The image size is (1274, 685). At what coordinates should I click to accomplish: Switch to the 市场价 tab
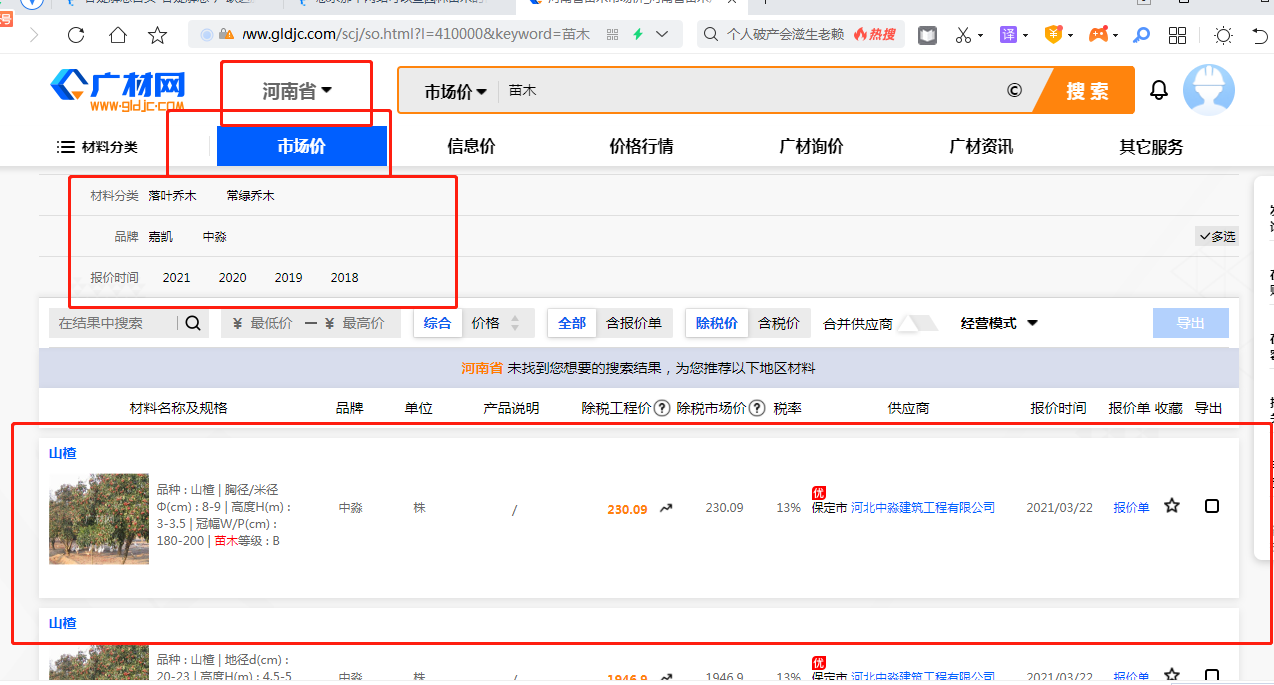301,147
